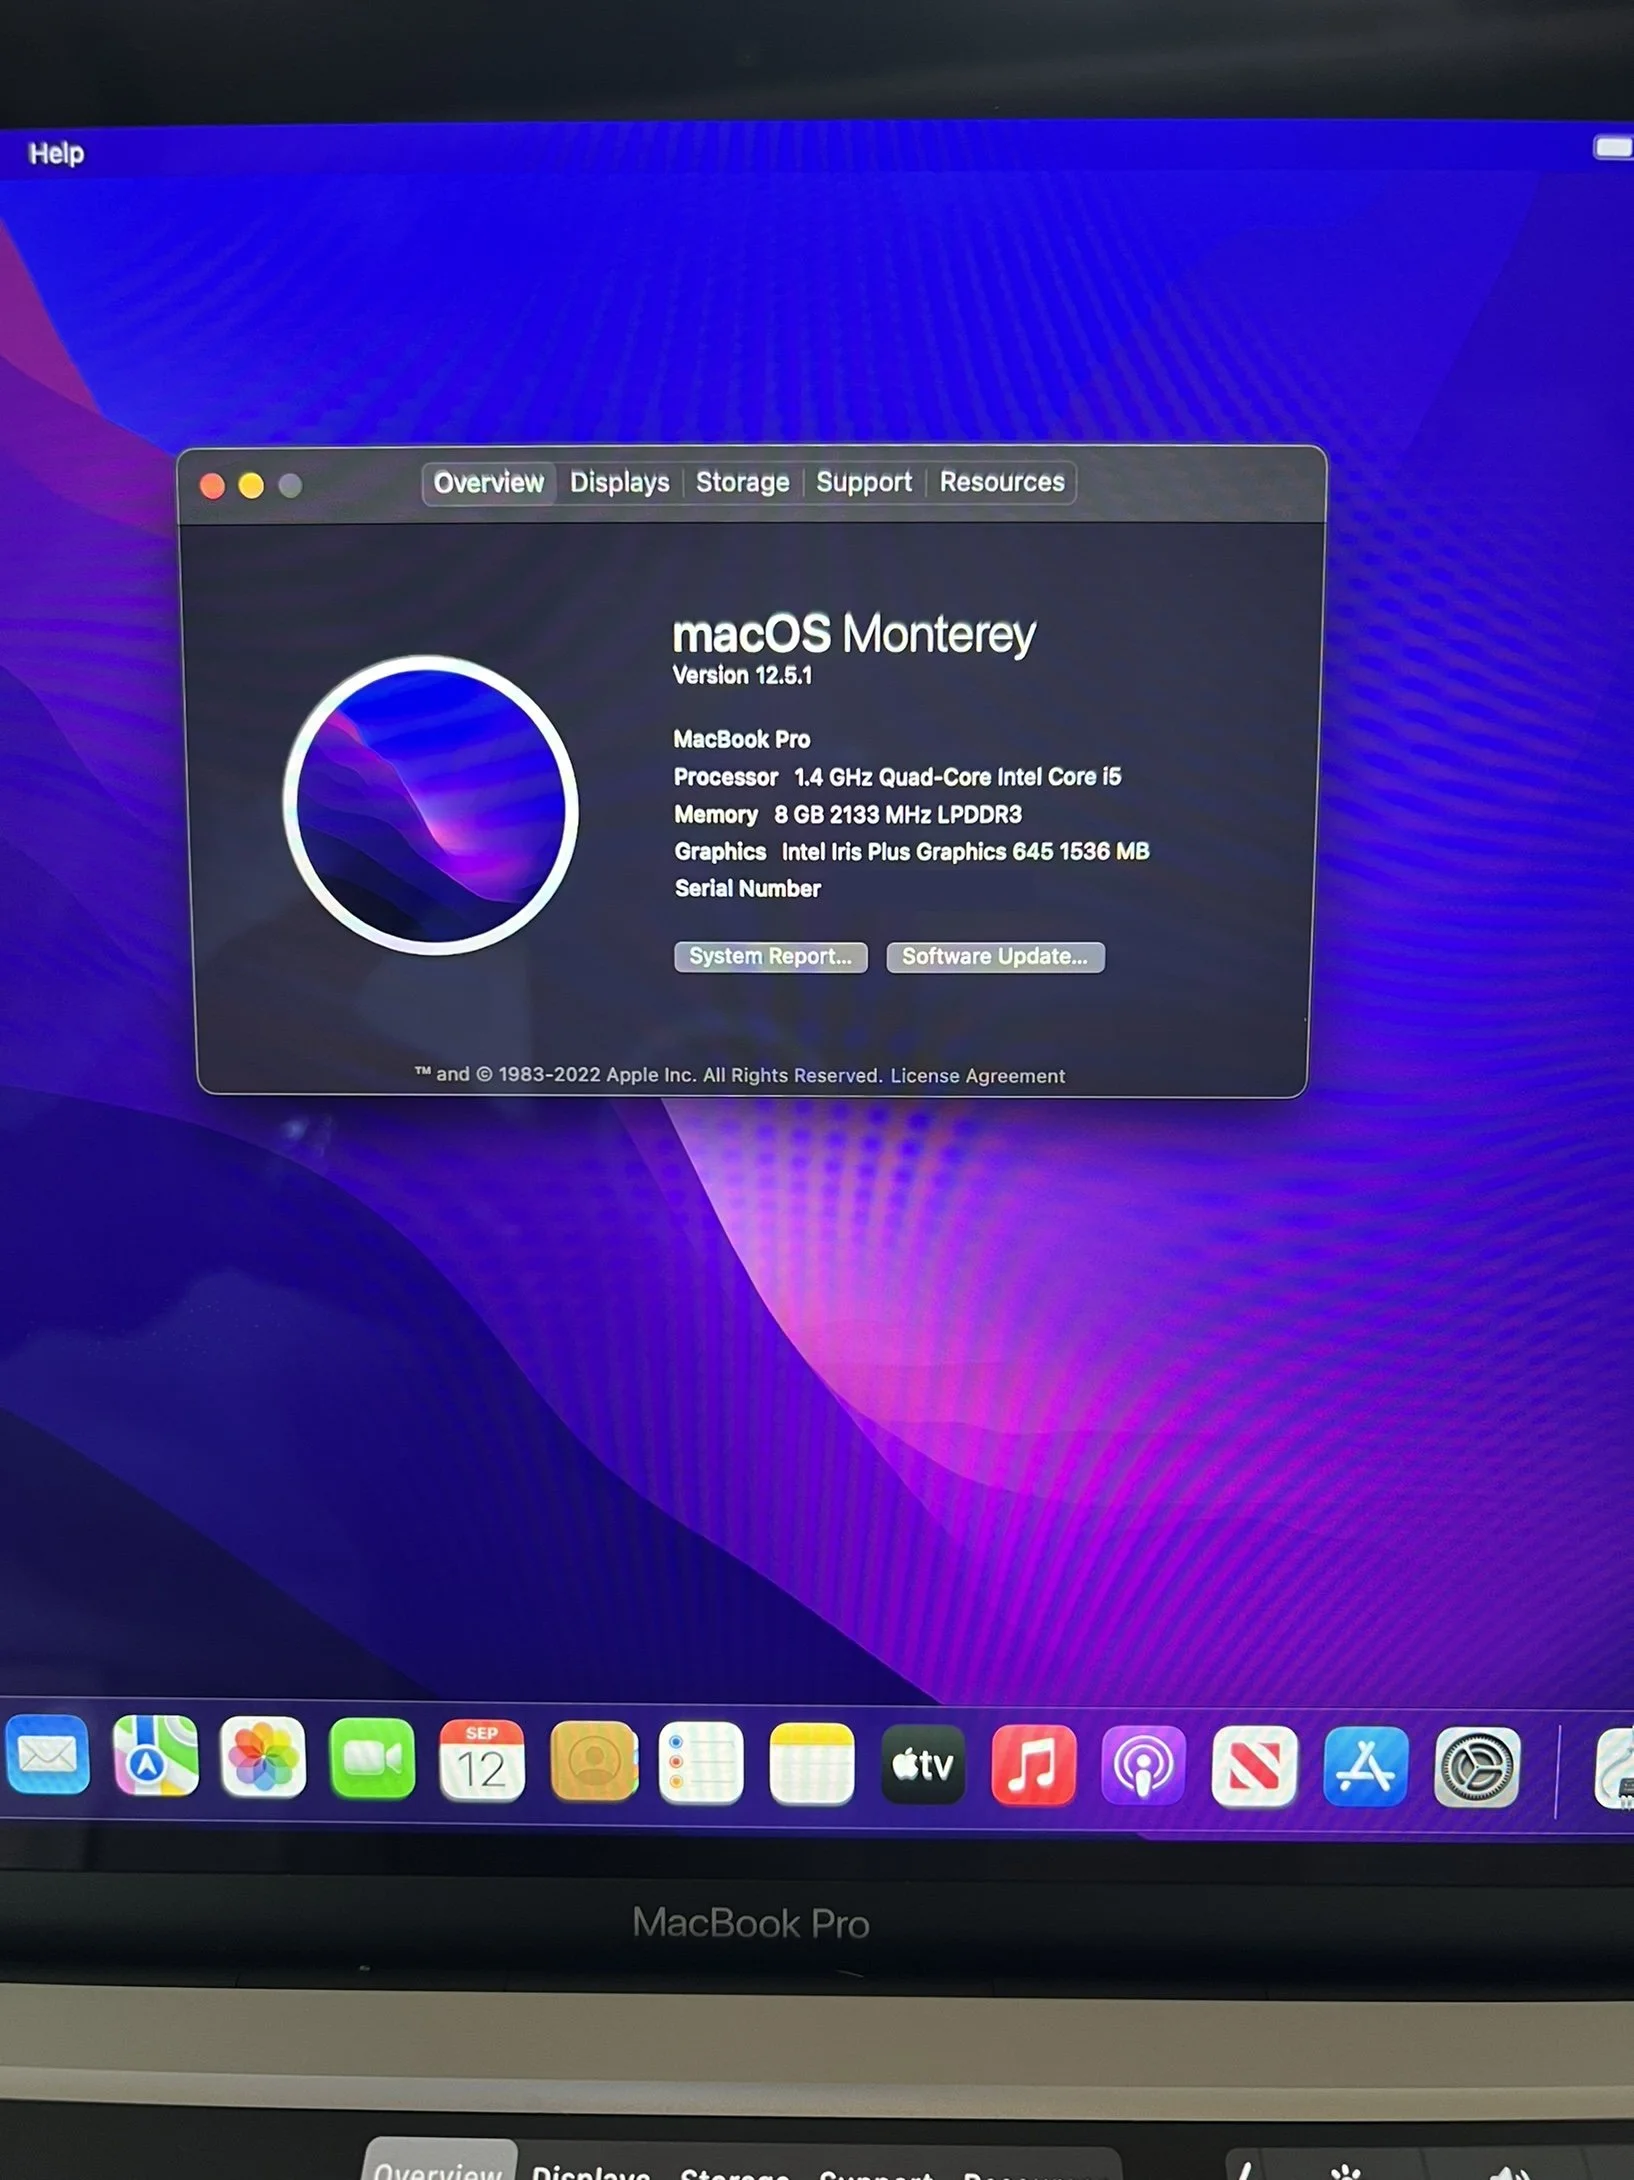Click the menu bar status icon at right
The width and height of the screenshot is (1634, 2180).
pos(1613,148)
